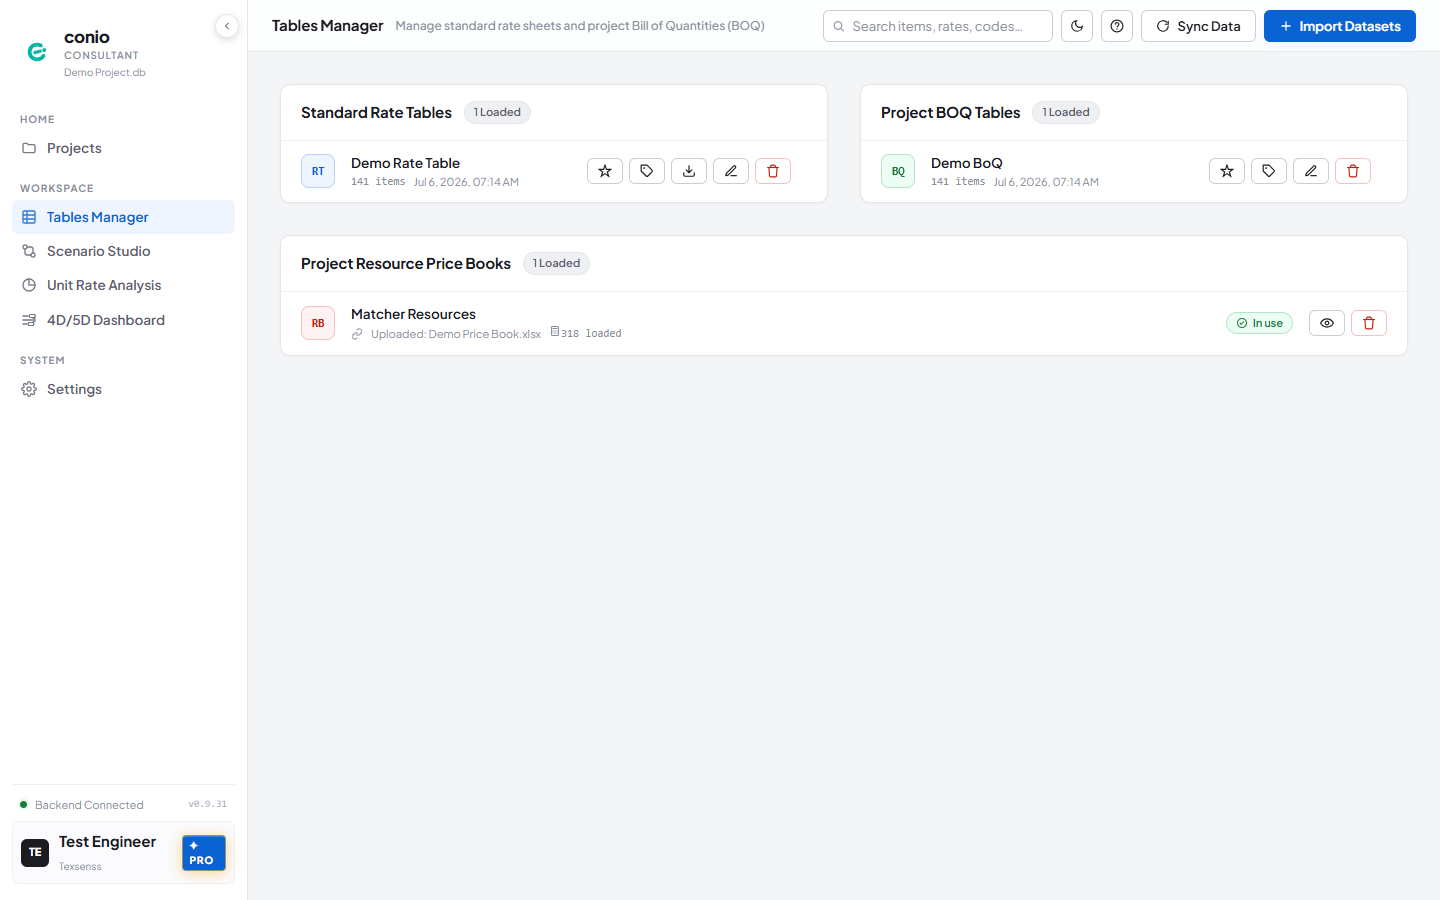Click the Standard Rate Tables heading
This screenshot has width=1440, height=900.
point(376,112)
